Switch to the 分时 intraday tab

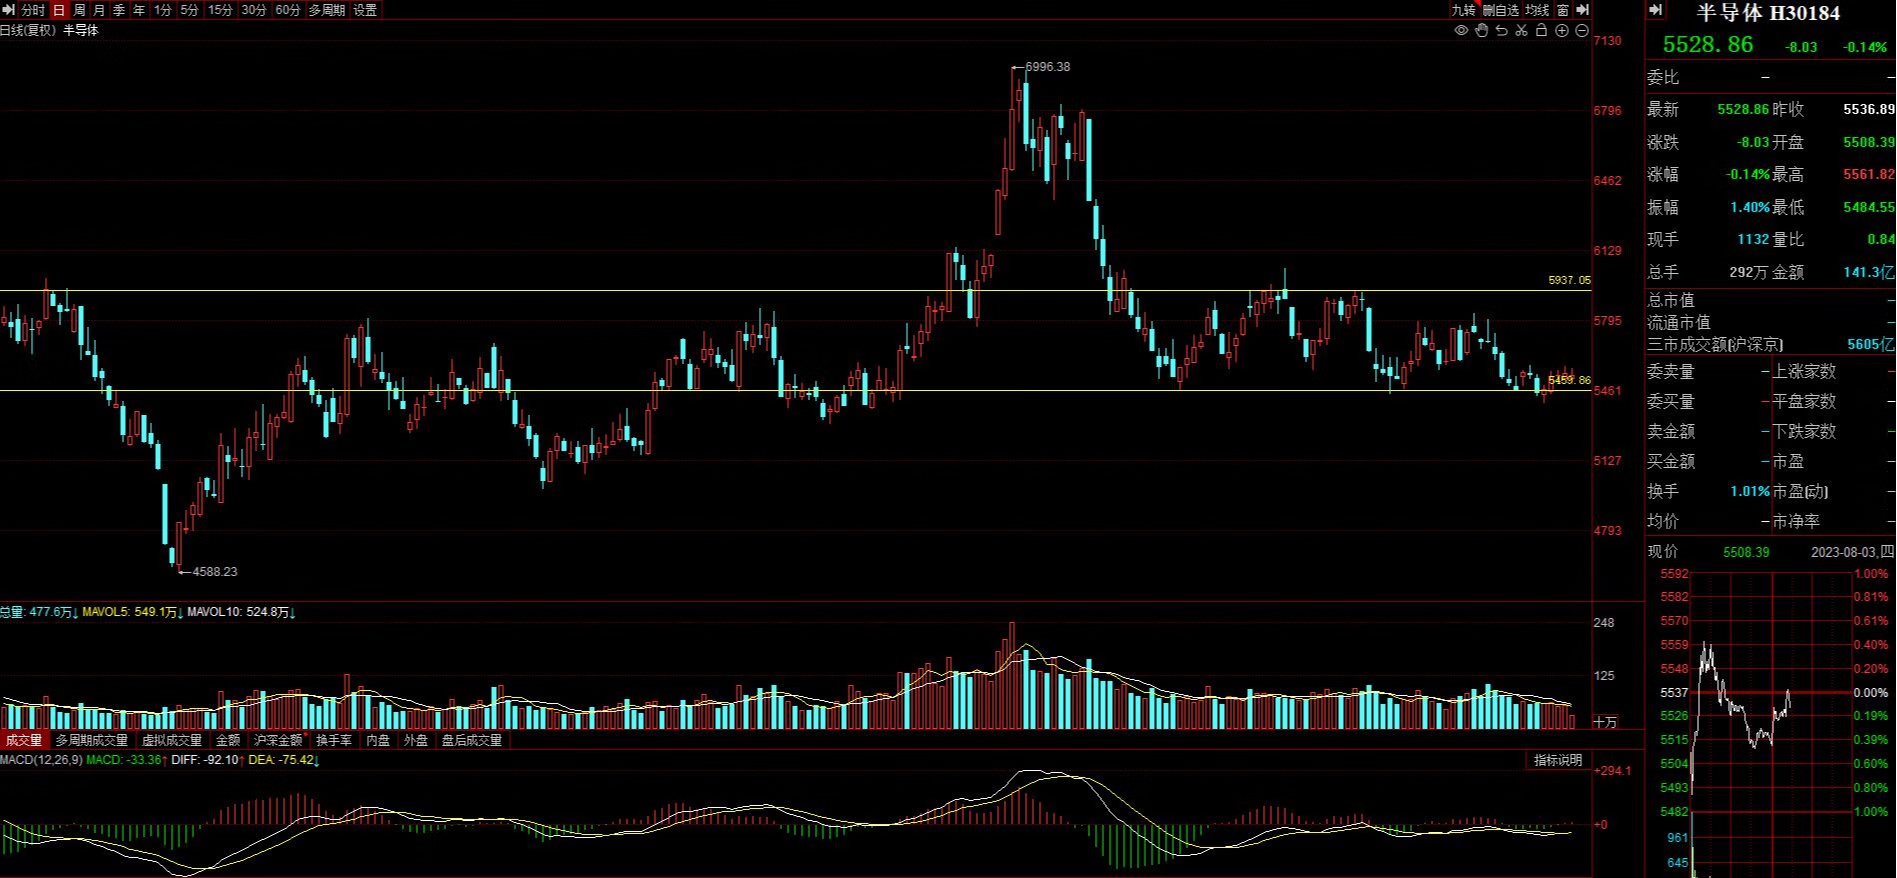(33, 10)
